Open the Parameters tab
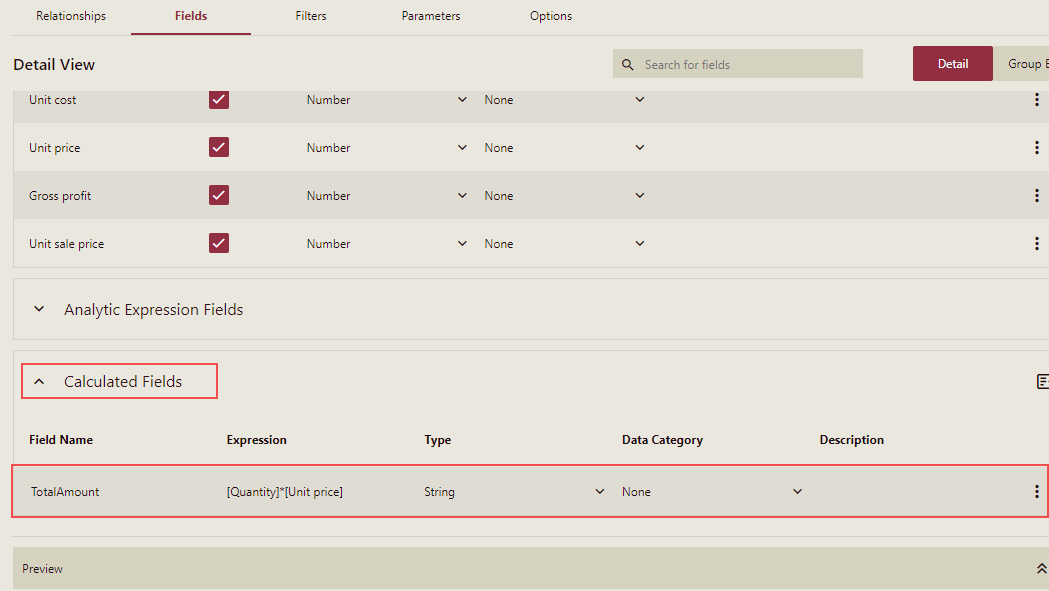1049x591 pixels. [430, 16]
